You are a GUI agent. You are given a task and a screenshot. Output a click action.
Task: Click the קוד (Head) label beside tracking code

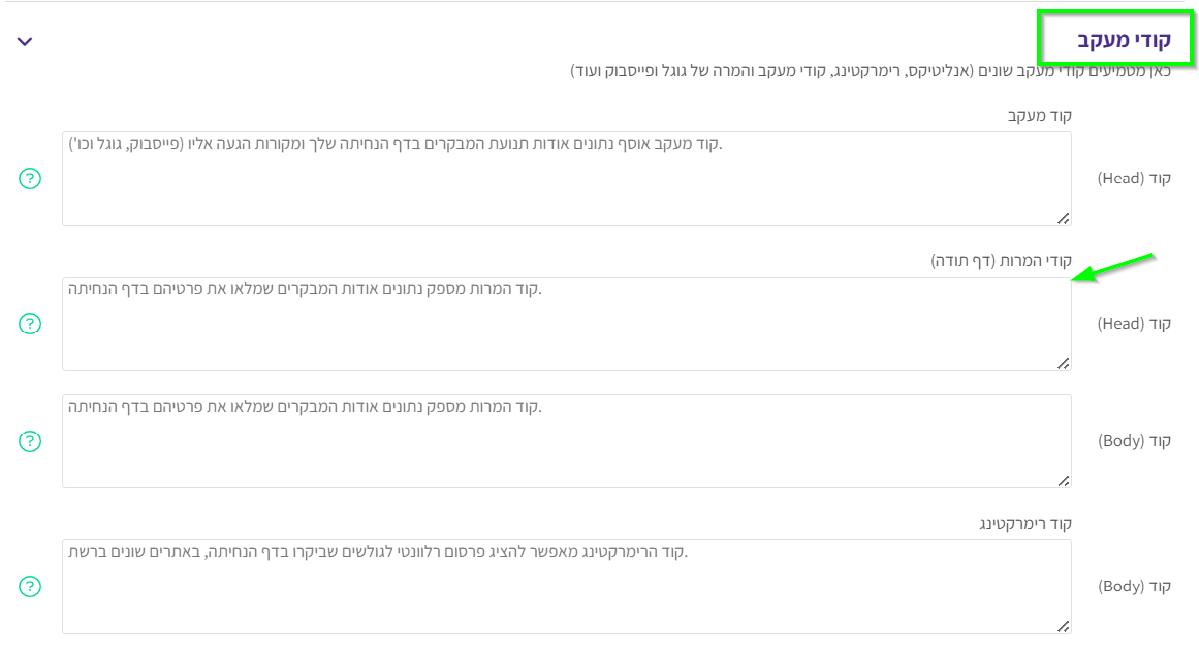1134,179
